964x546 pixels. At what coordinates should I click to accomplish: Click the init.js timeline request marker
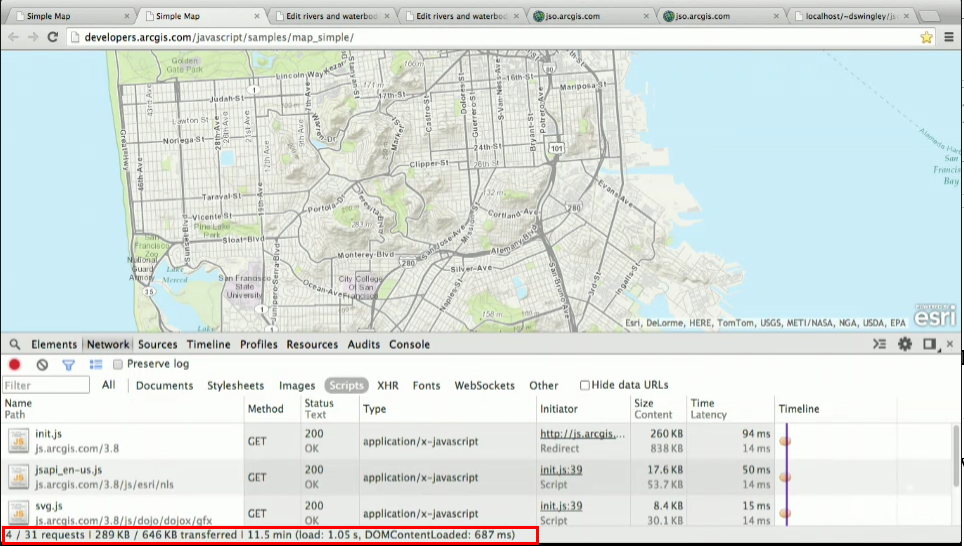point(785,441)
